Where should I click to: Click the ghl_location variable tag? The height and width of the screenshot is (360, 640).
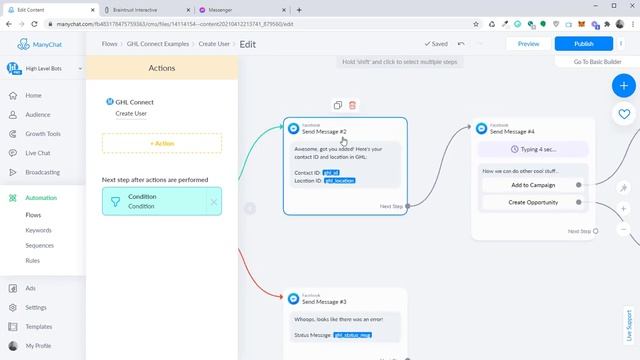tap(340, 180)
